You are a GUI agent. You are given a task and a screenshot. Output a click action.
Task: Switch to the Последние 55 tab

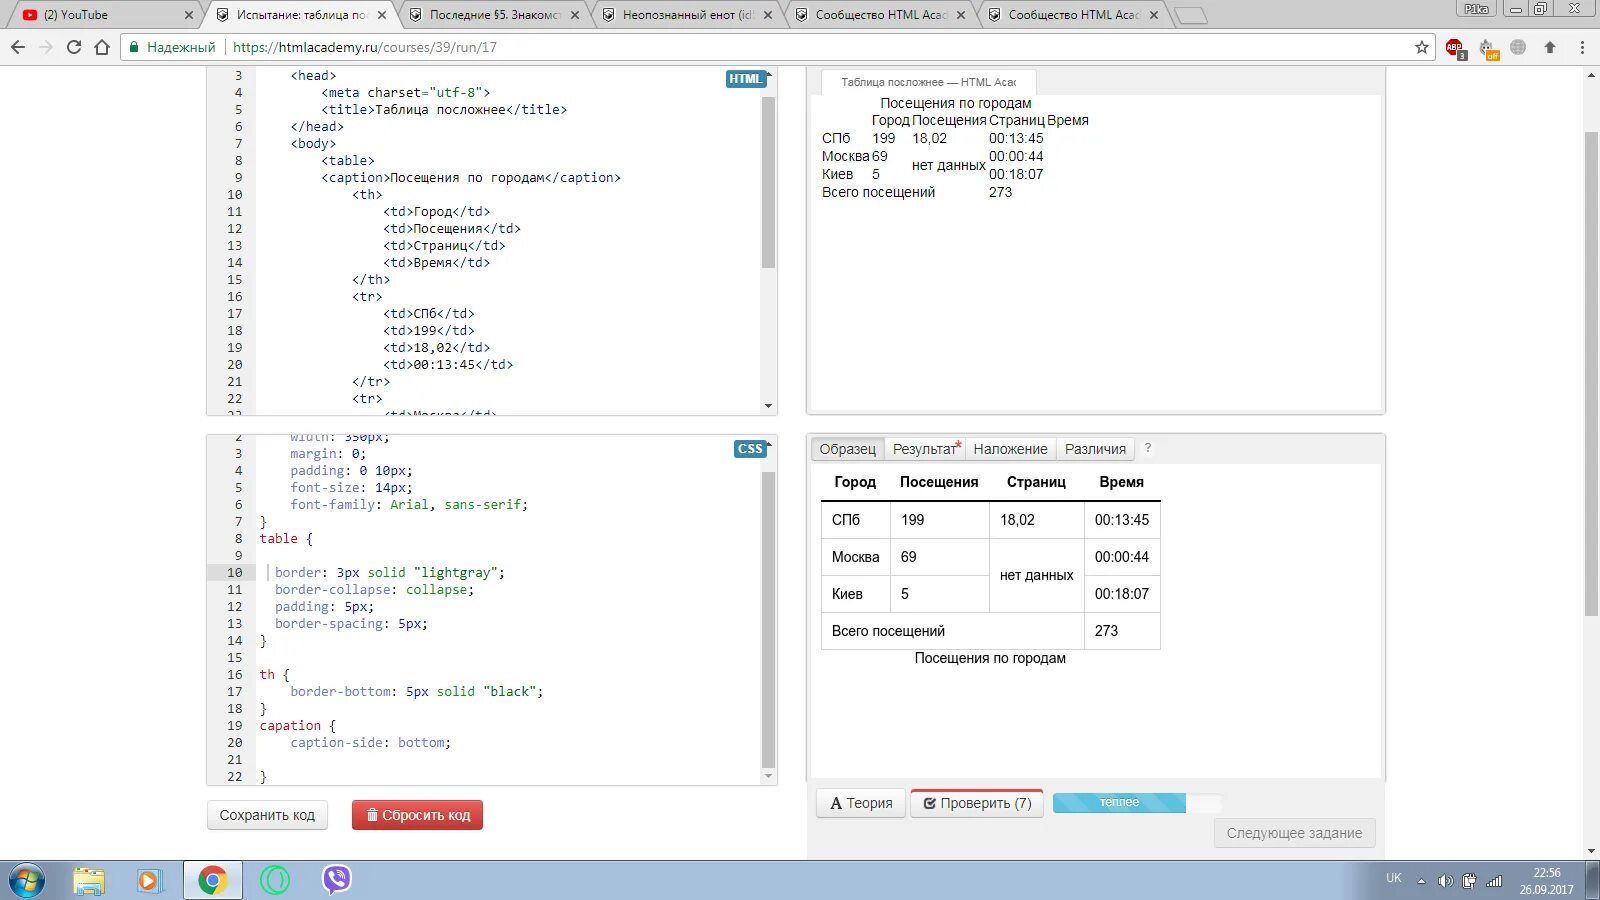[x=496, y=15]
